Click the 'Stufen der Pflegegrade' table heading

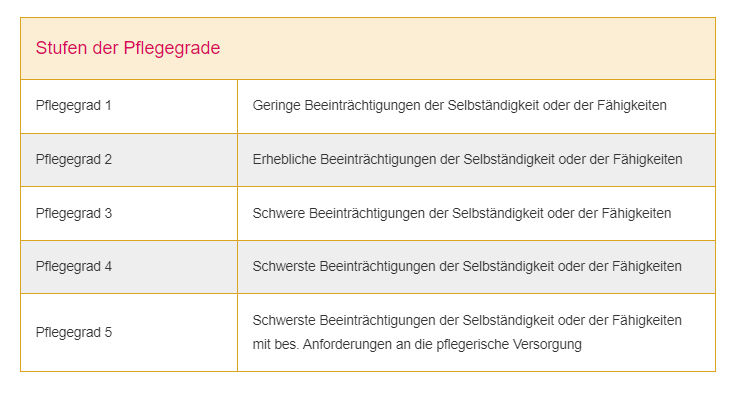point(128,48)
